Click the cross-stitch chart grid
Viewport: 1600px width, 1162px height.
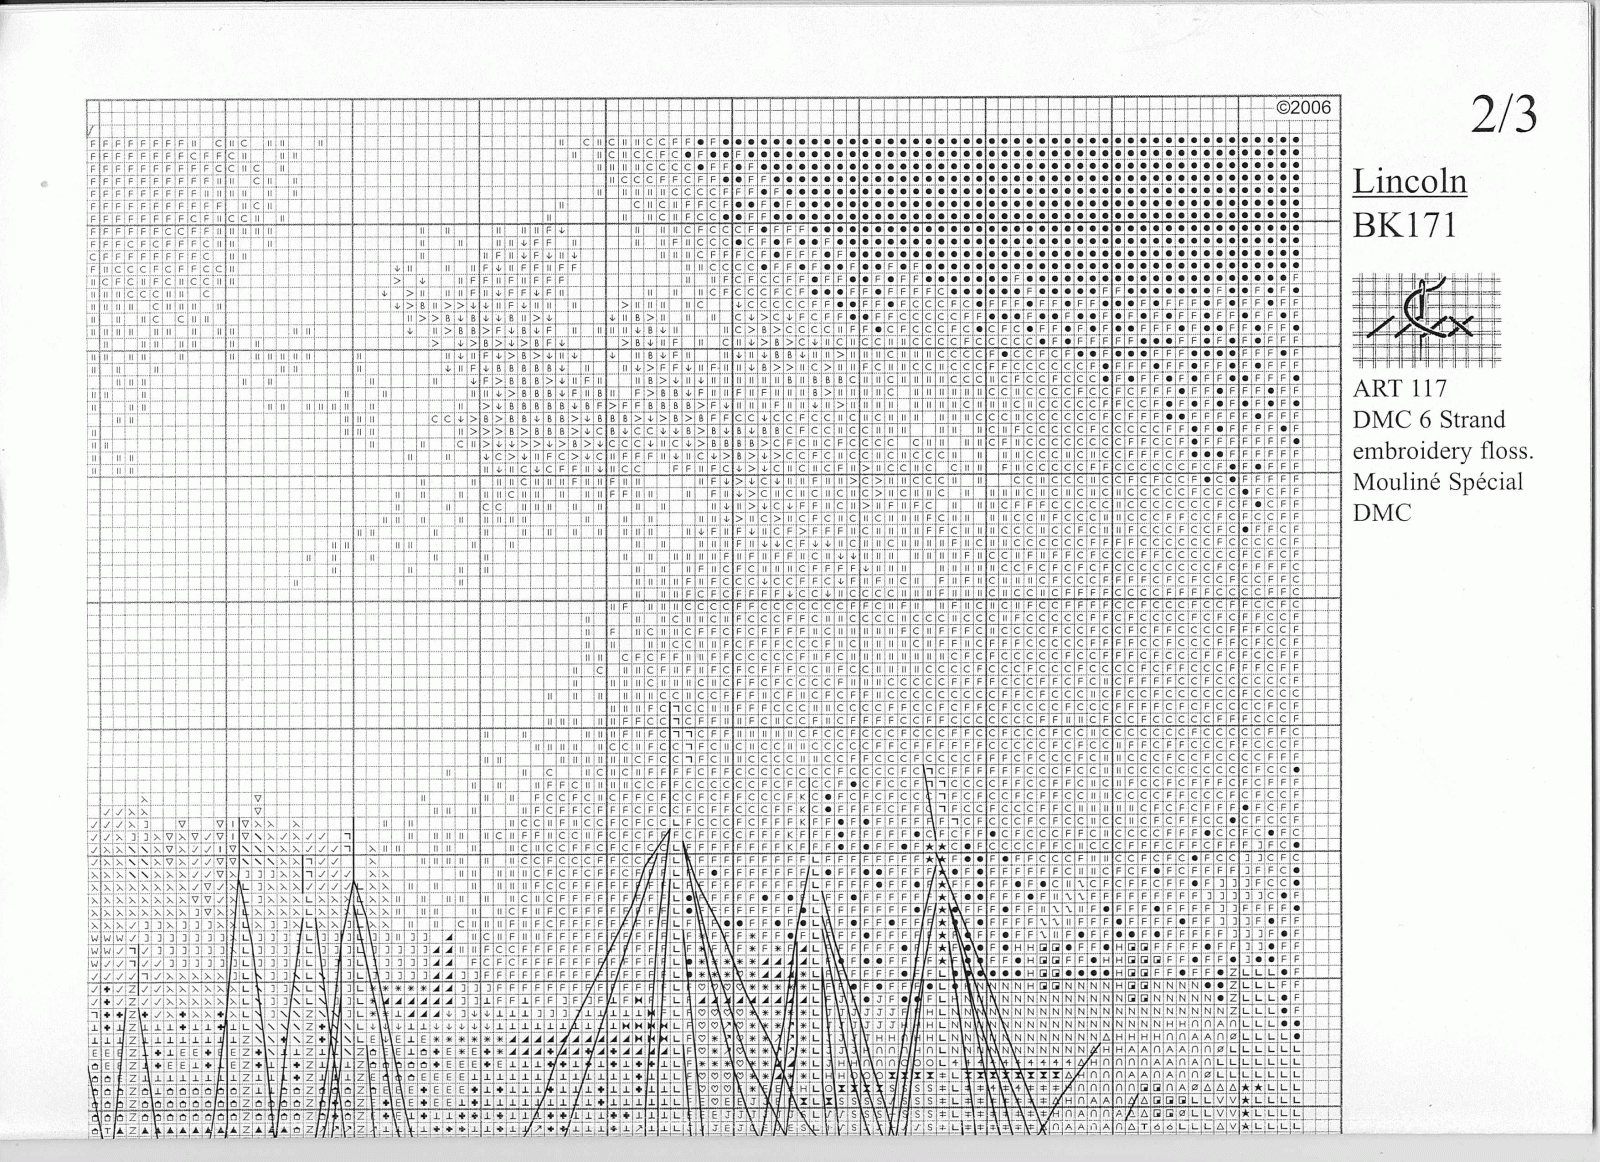coord(713,618)
